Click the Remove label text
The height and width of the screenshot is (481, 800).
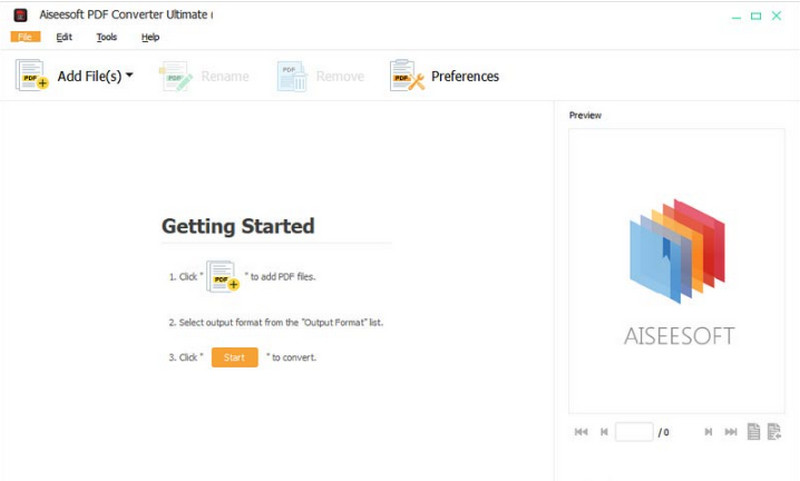(x=340, y=76)
